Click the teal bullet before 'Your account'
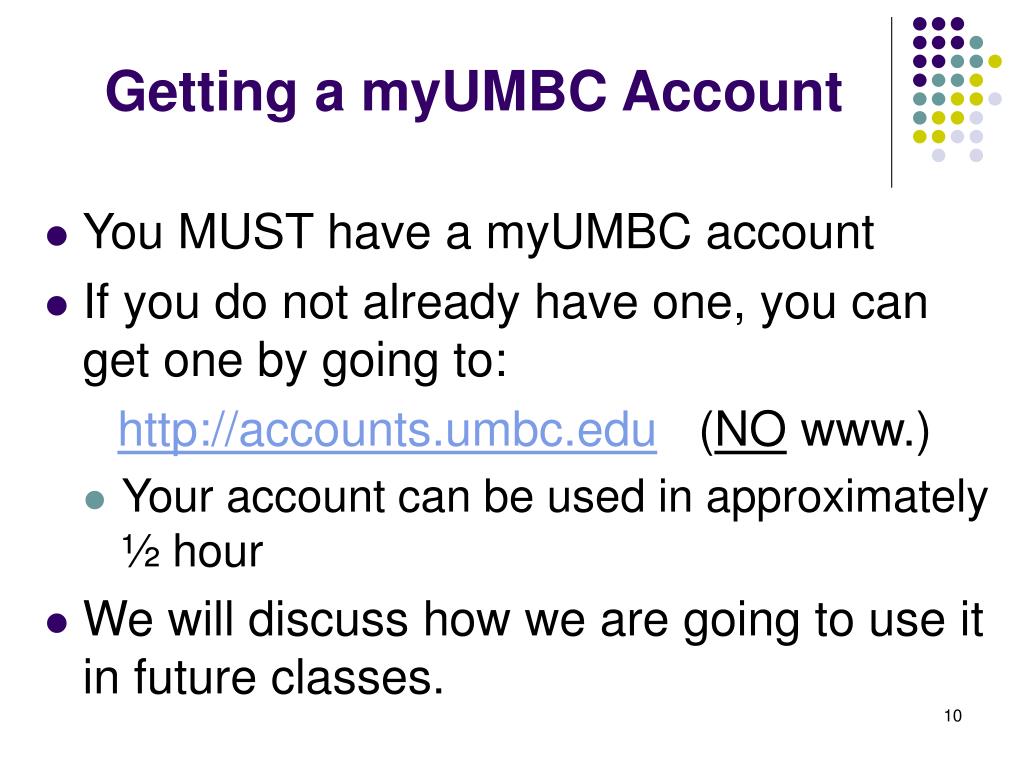Screen dimensions: 1024x768 (x=95, y=500)
